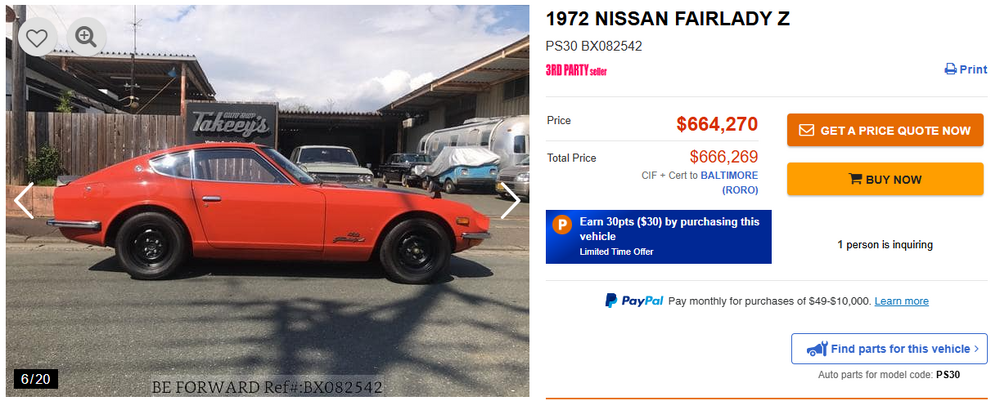Click the envelope icon on price quote button
The image size is (1000, 401).
tap(806, 130)
